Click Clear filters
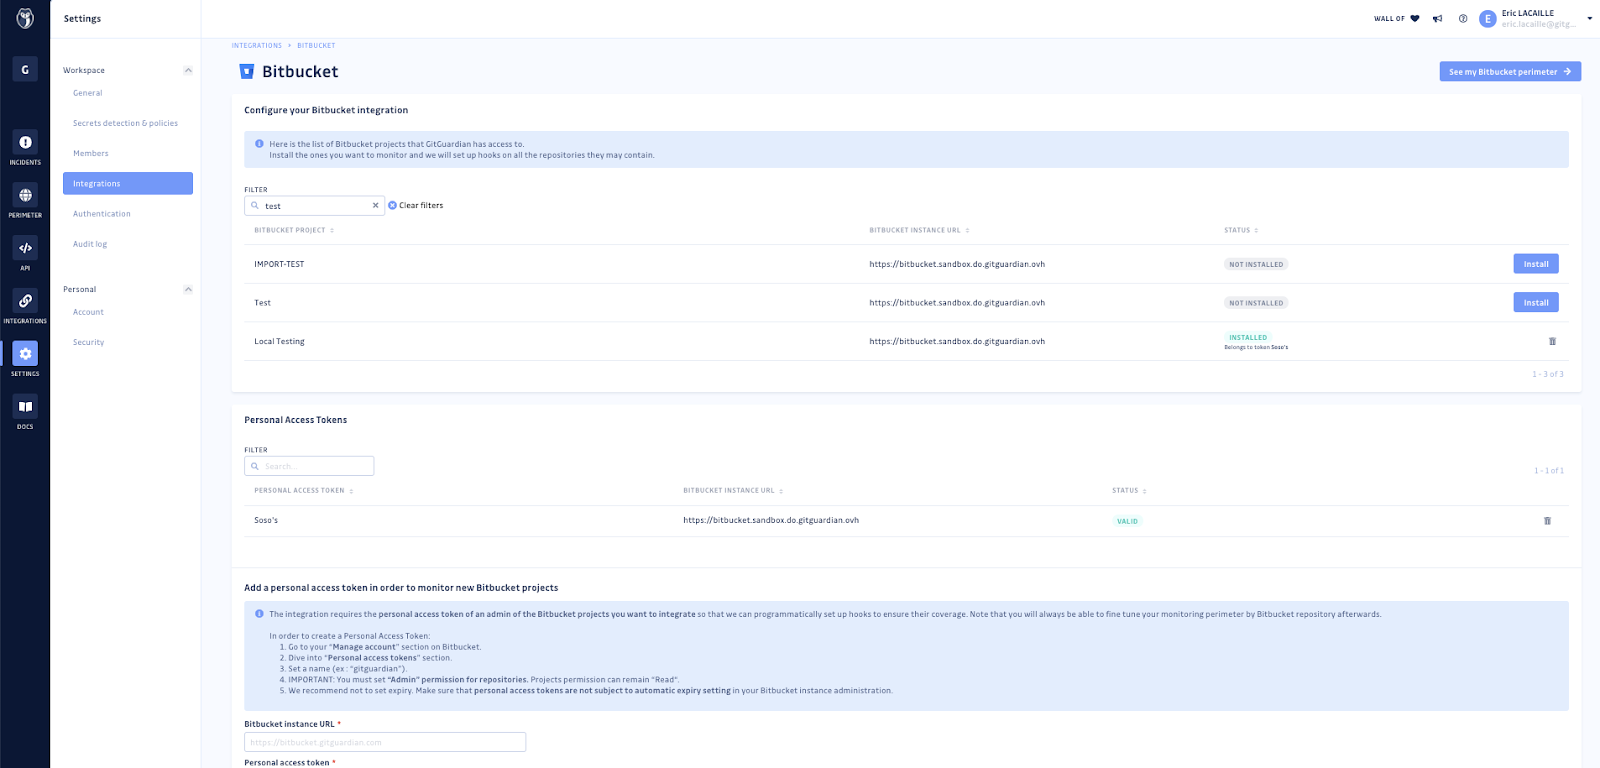The image size is (1600, 768). pos(415,205)
